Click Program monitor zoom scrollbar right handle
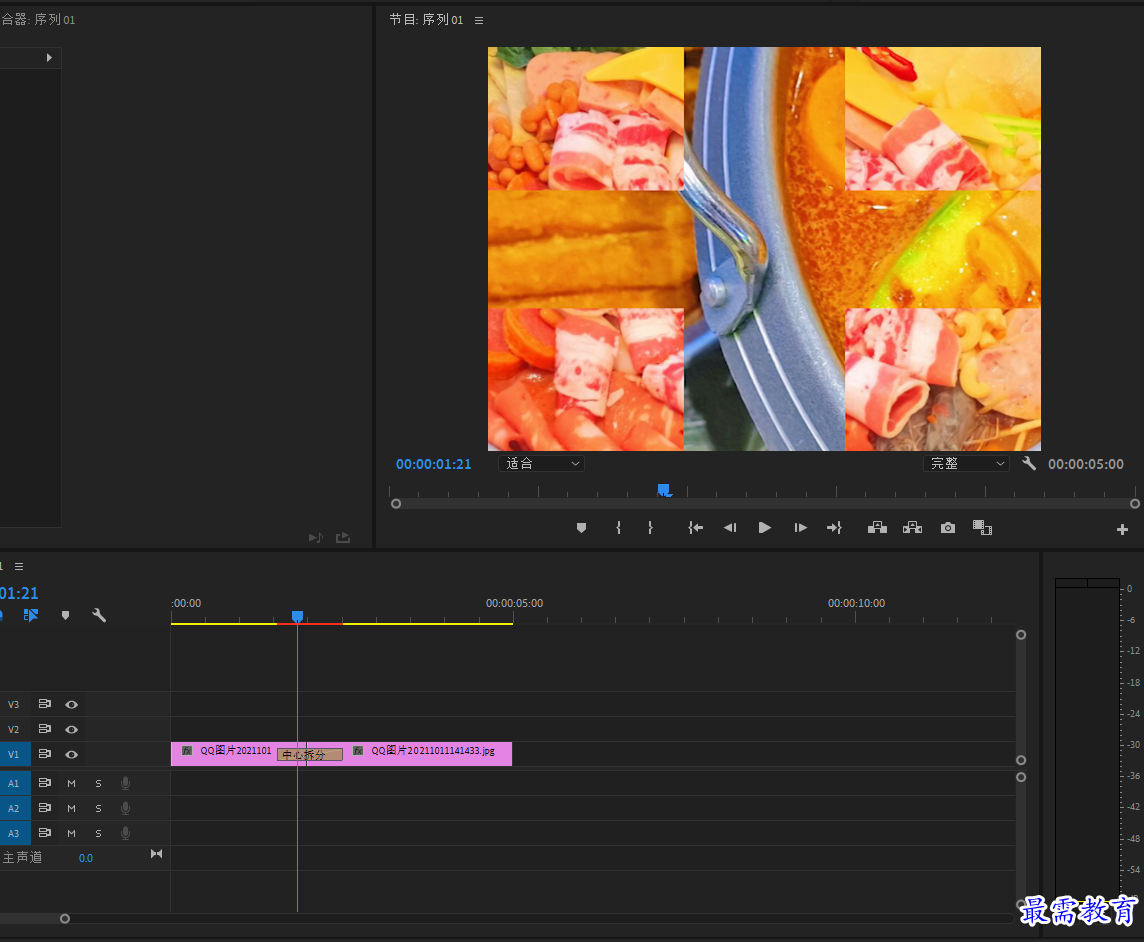The image size is (1144, 942). pos(1135,503)
